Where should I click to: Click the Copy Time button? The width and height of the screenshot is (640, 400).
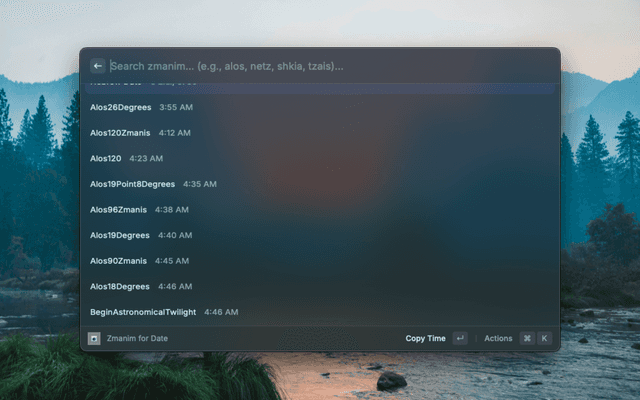point(425,338)
